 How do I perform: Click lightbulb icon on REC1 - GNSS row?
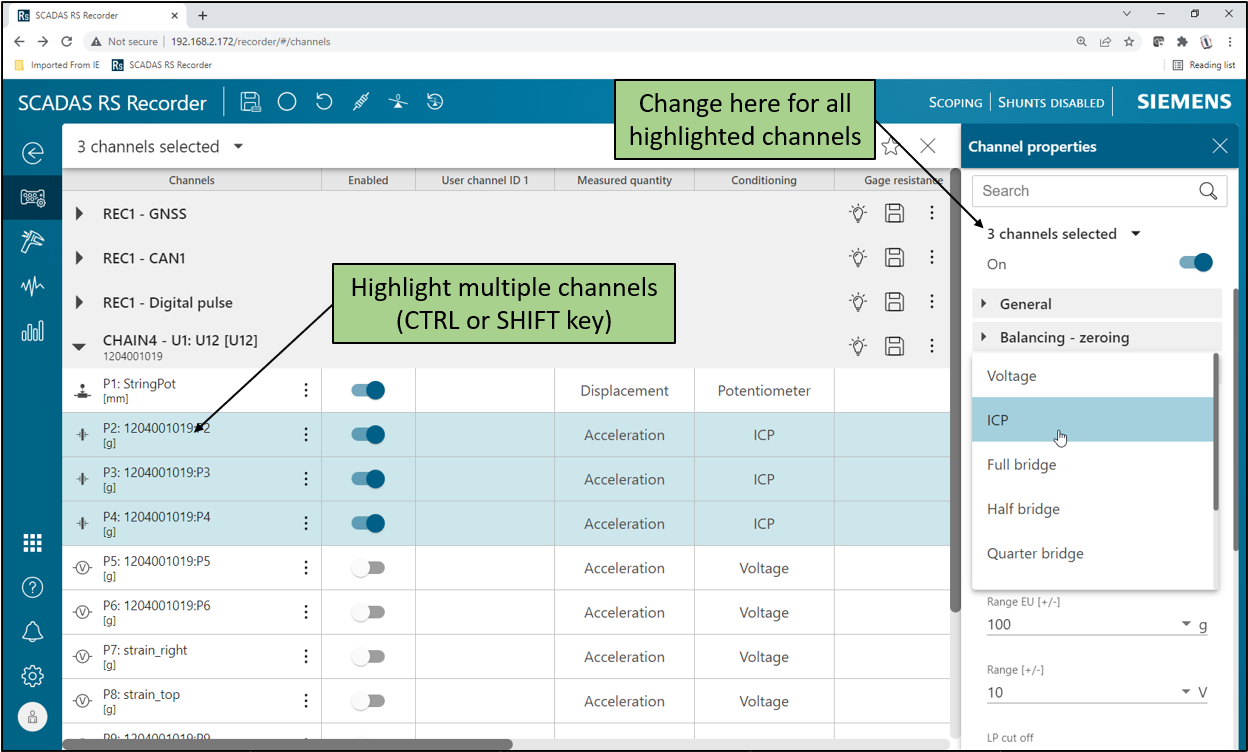[x=858, y=213]
